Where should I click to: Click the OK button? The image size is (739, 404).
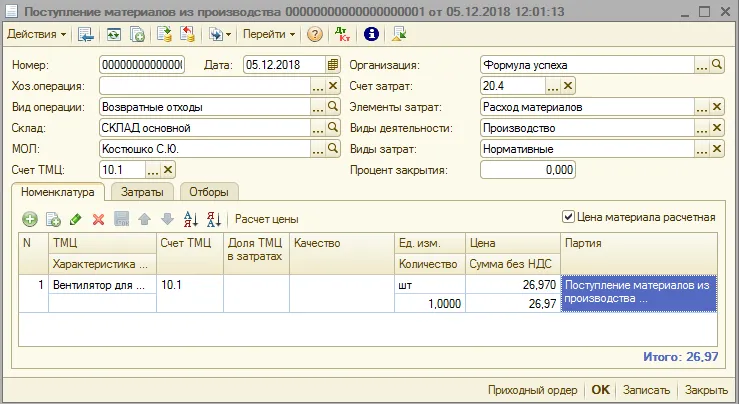(600, 390)
